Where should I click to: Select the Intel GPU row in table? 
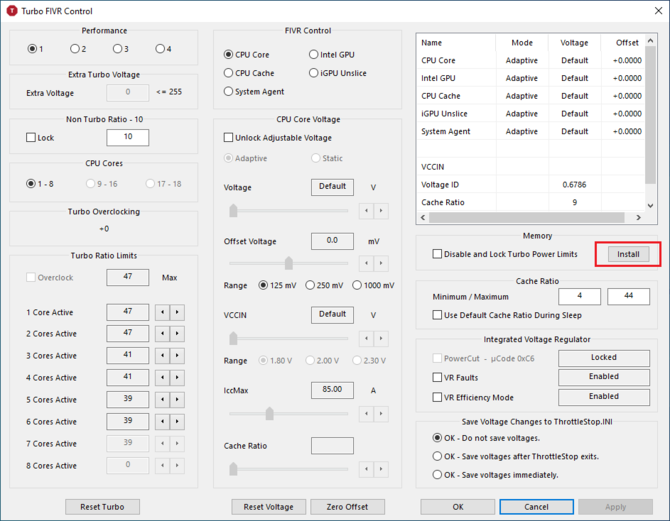530,78
